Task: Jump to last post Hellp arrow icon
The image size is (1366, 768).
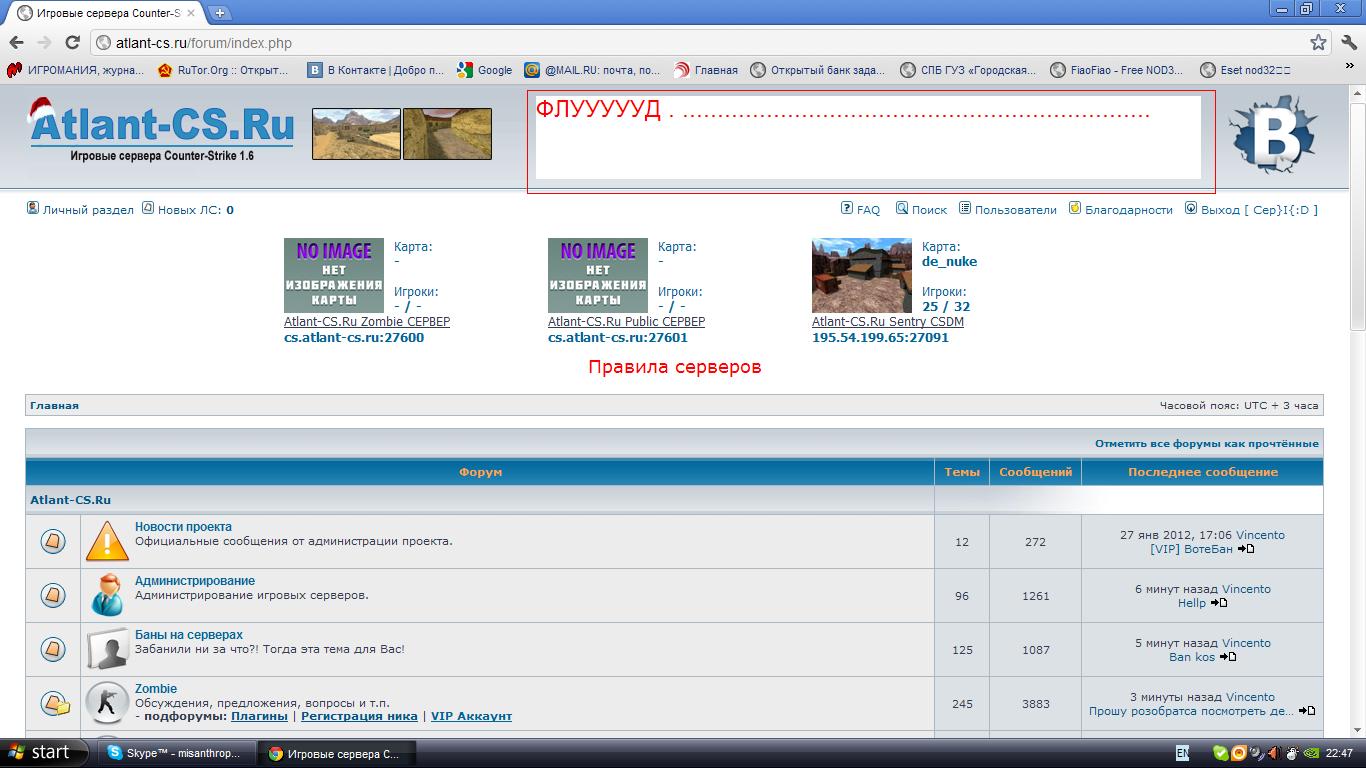Action: (1219, 603)
